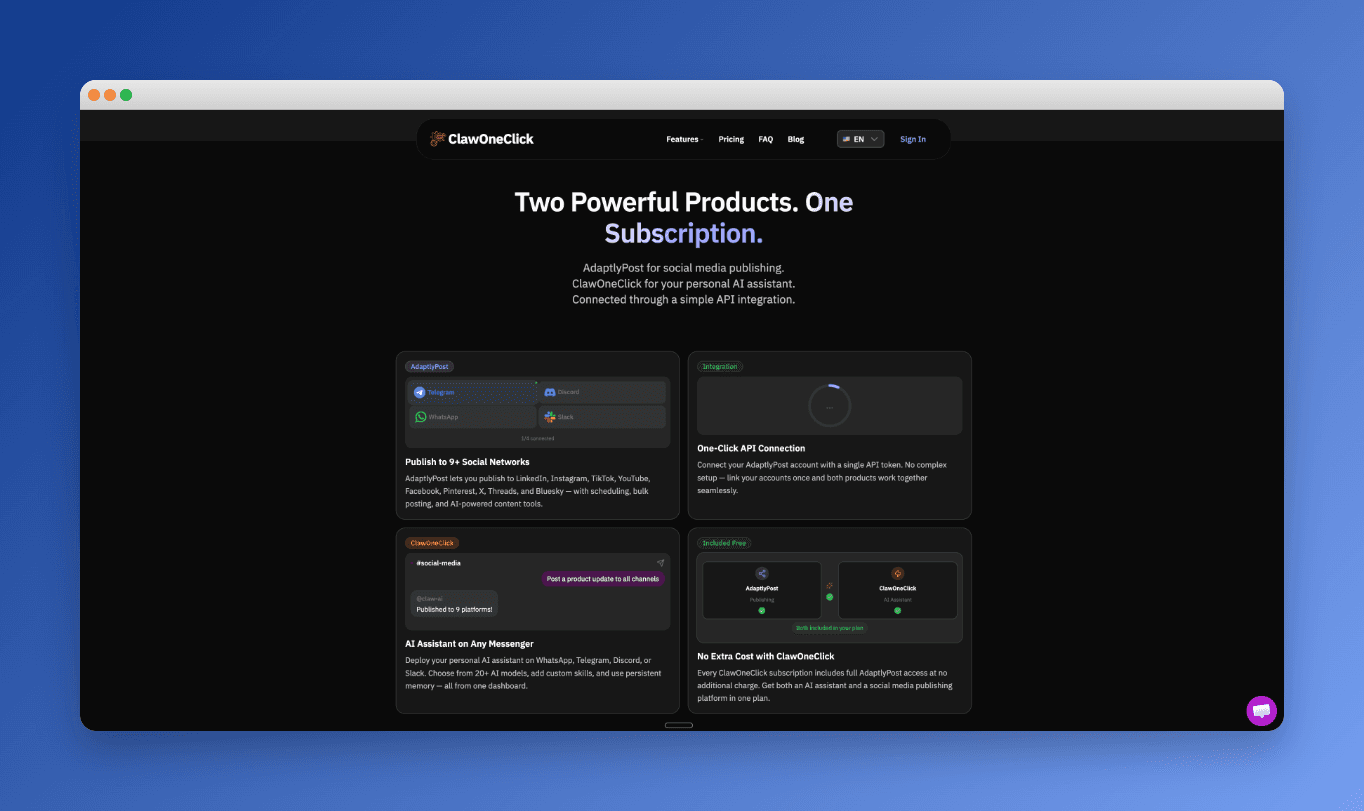Click the send arrow icon in the chat mockup
The image size is (1364, 811).
click(x=660, y=562)
